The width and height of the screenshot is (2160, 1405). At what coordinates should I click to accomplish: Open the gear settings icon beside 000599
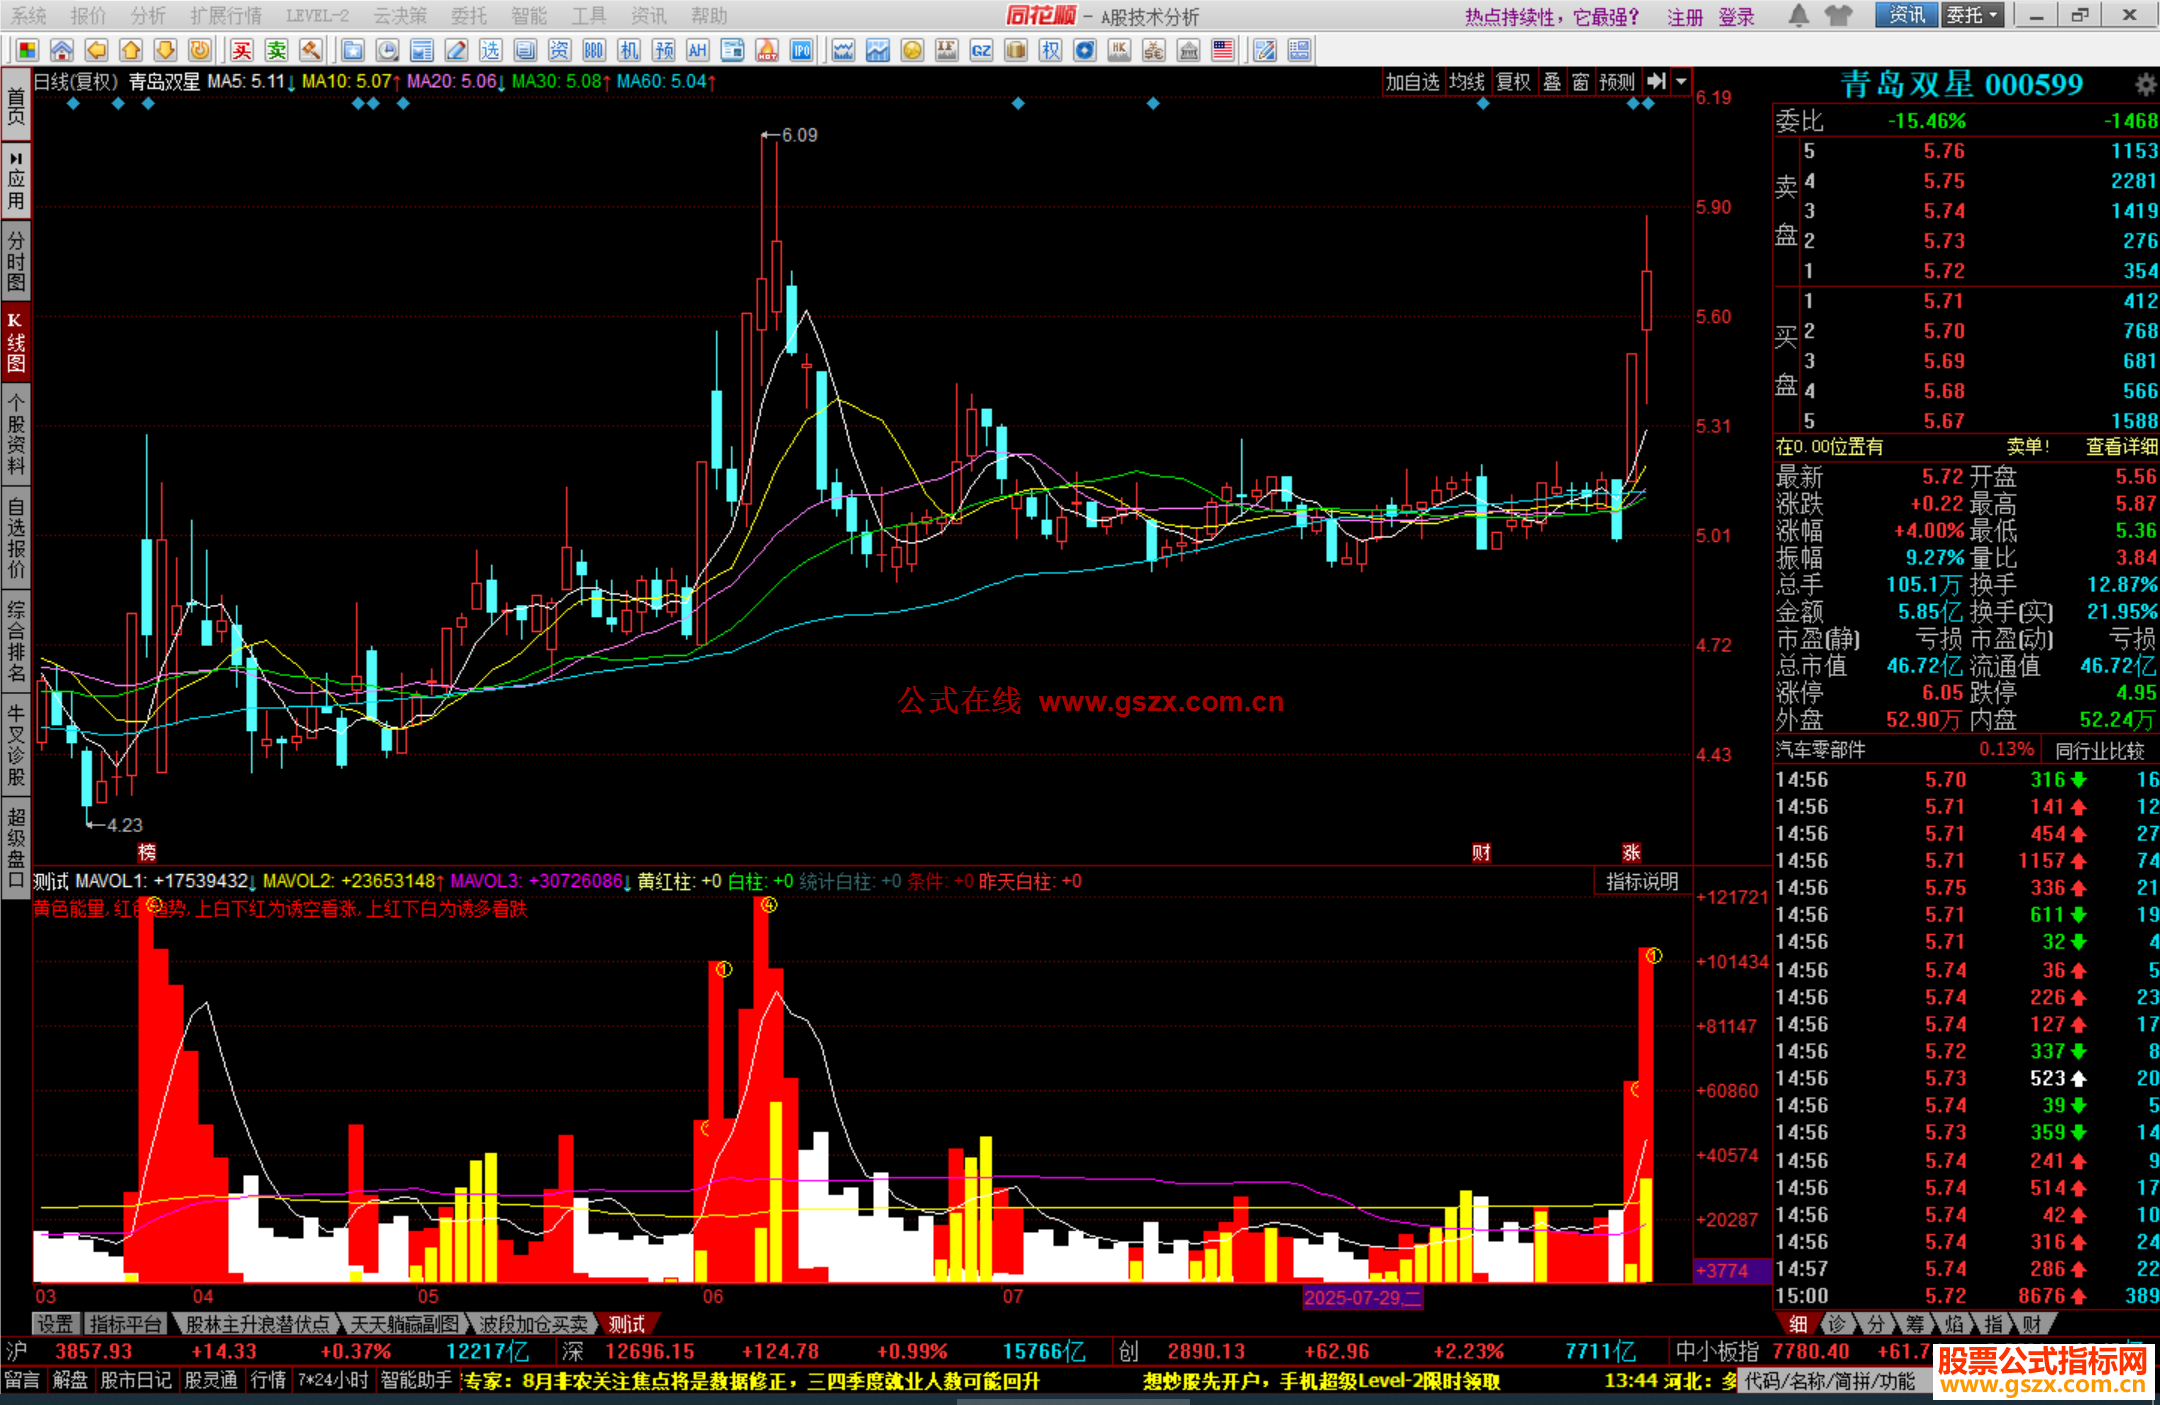click(2145, 84)
